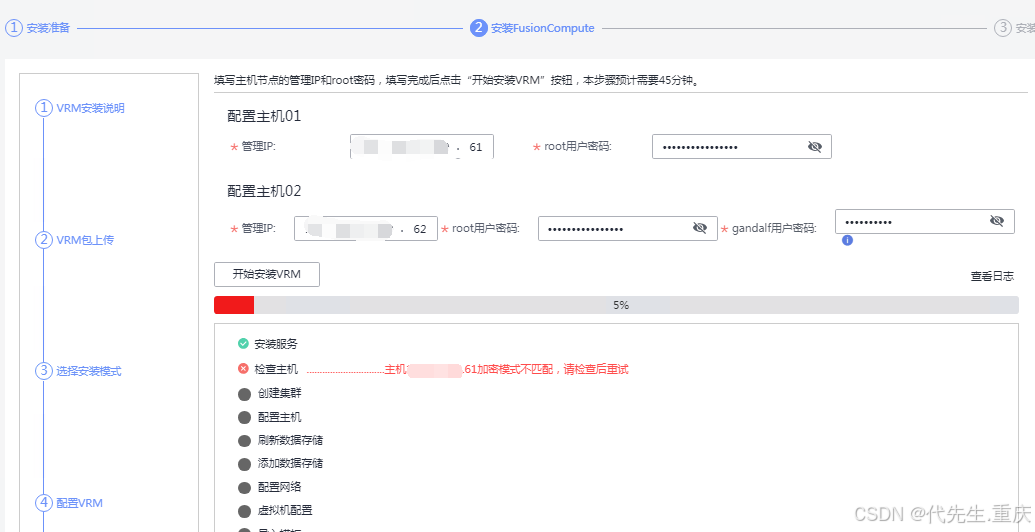Toggle visibility of host01 root password
Screen dimensions: 1035x532
click(815, 147)
